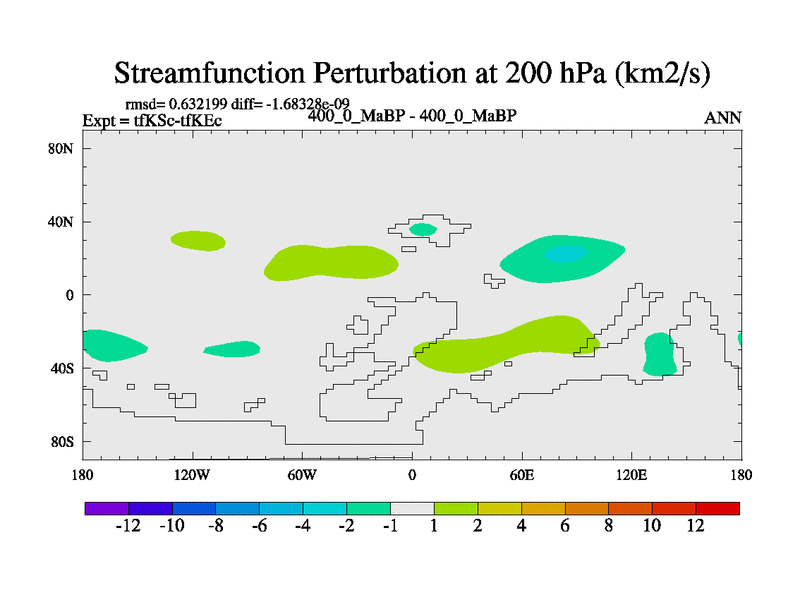Click the ANN label above the plot
The image size is (800, 600).
723,118
